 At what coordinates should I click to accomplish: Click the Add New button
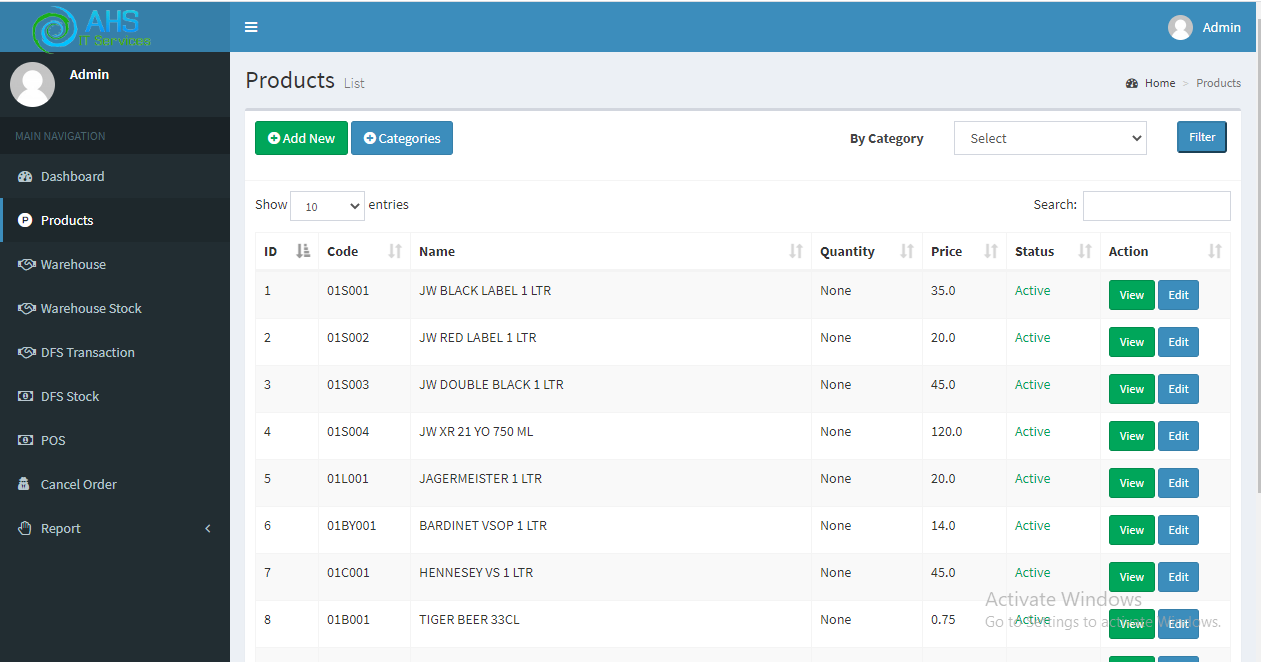point(301,139)
